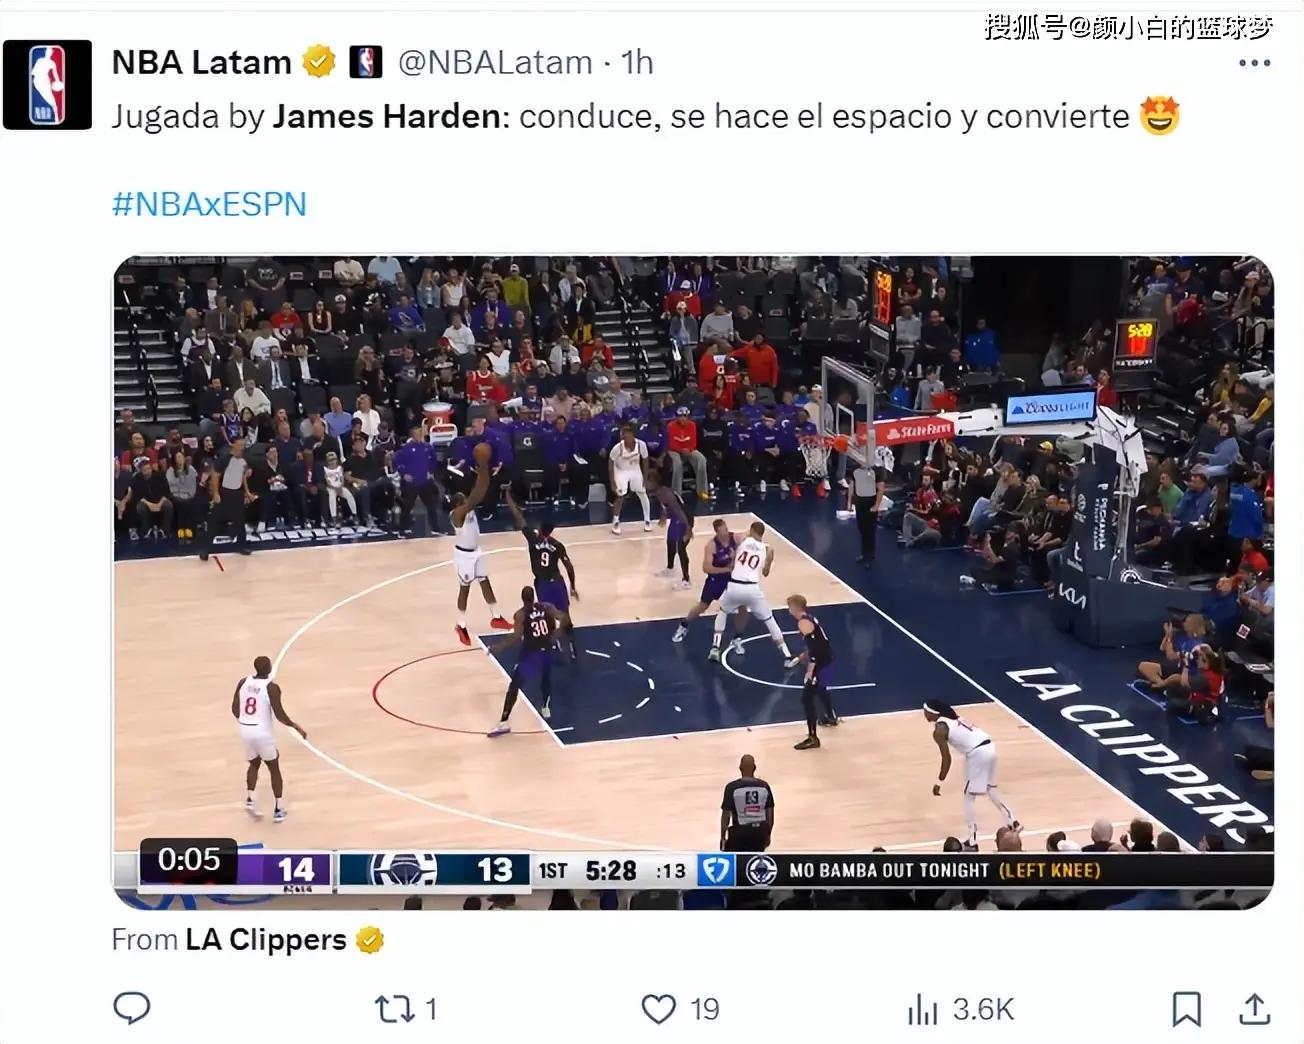This screenshot has height=1044, width=1304.
Task: Like the tweet with the heart icon
Action: pos(658,1009)
